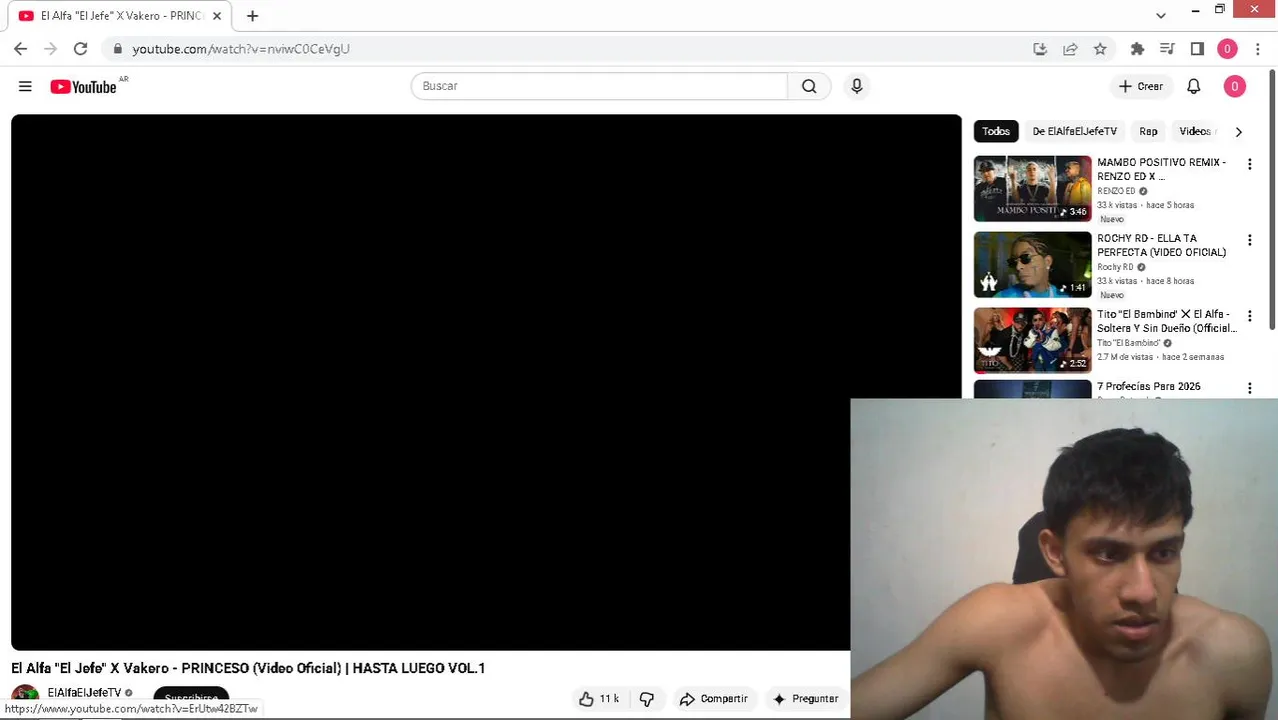Open the RENZO ED channel name

1116,191
